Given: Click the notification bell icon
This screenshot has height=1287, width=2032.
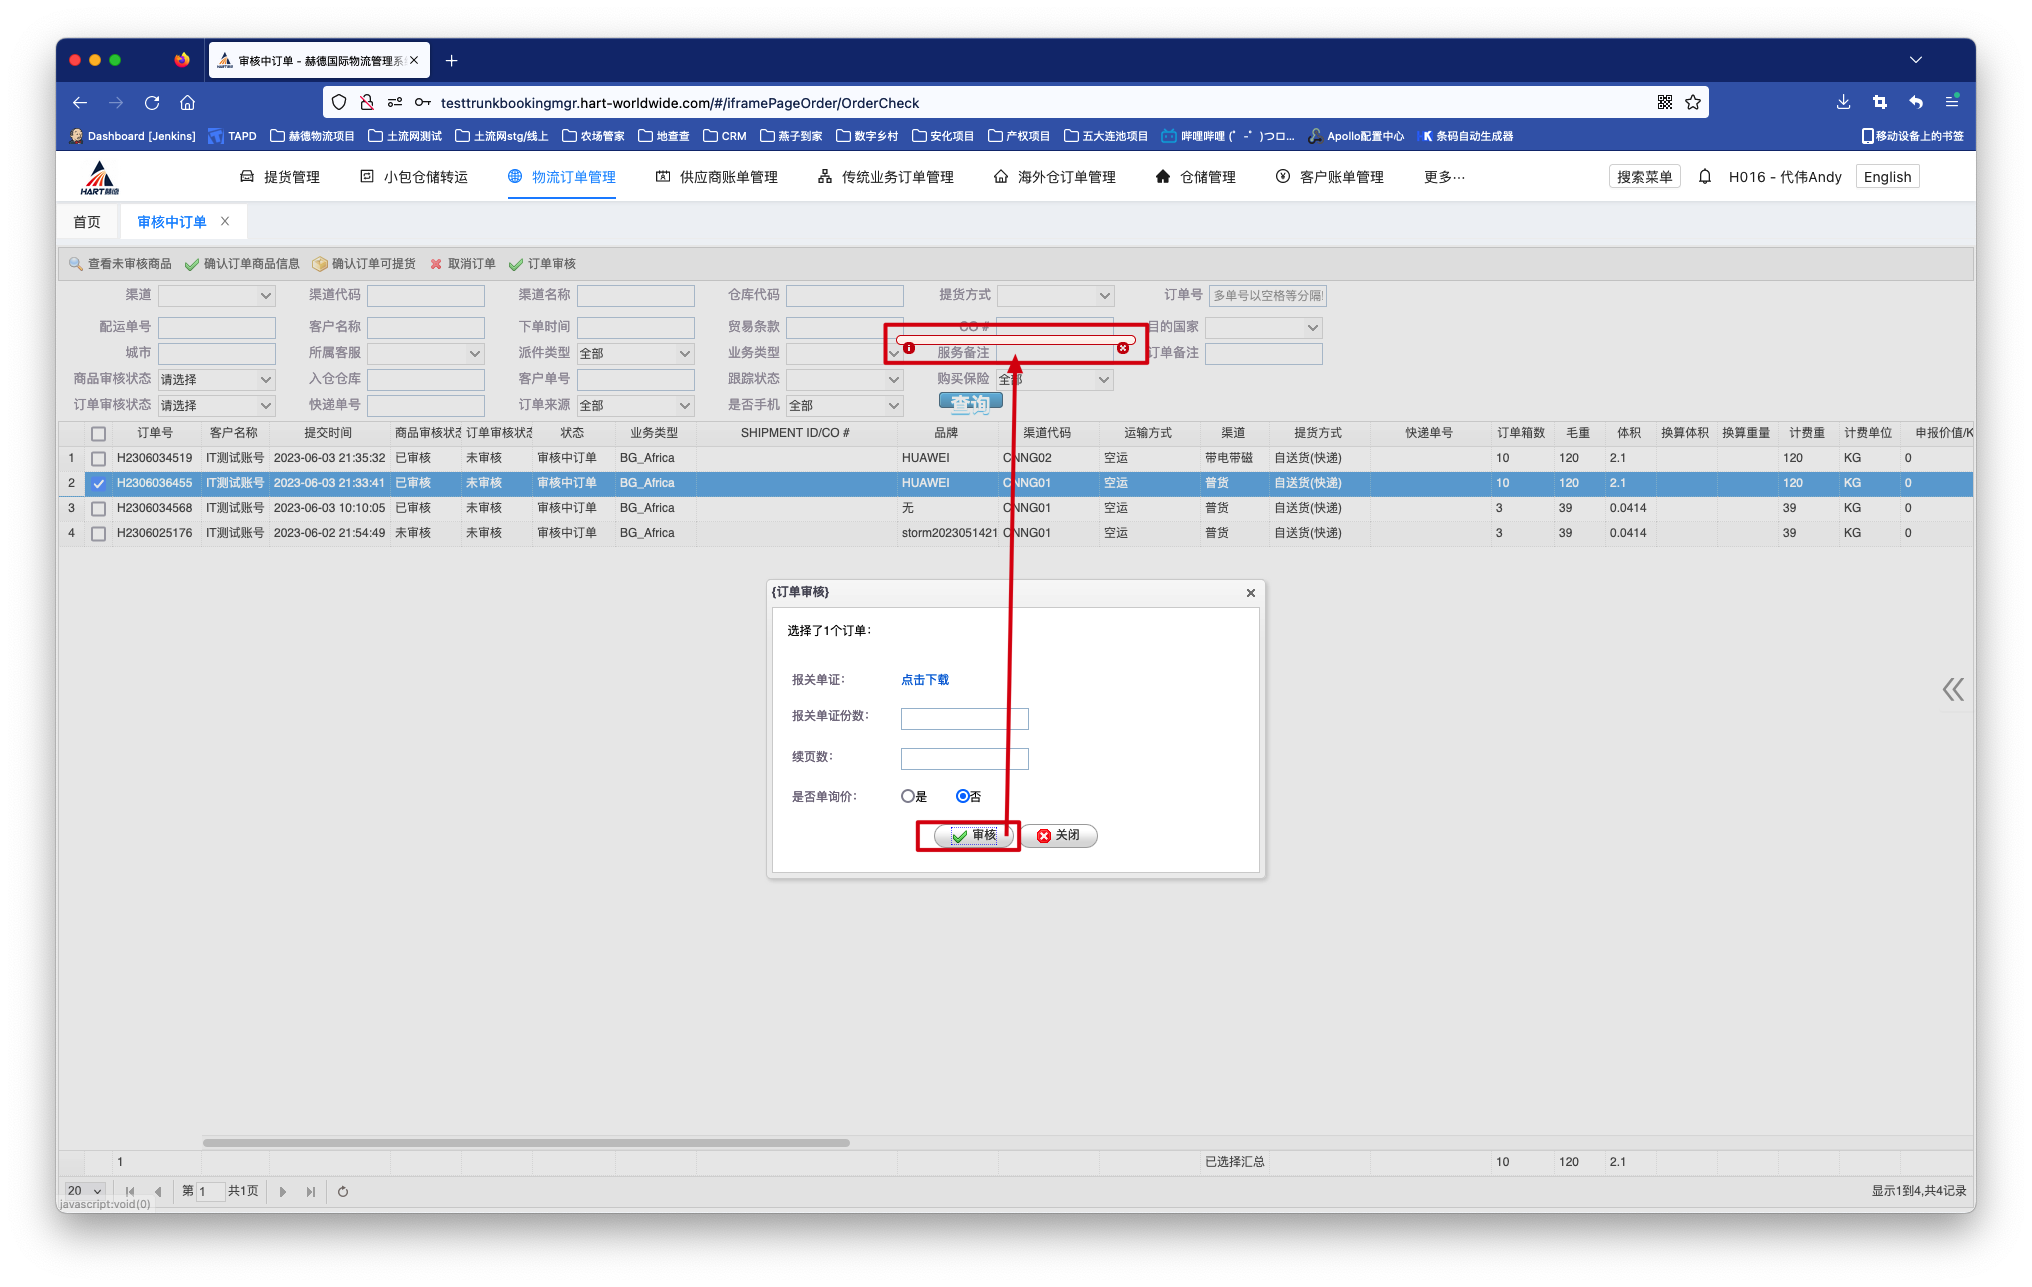Looking at the screenshot, I should click(x=1705, y=177).
